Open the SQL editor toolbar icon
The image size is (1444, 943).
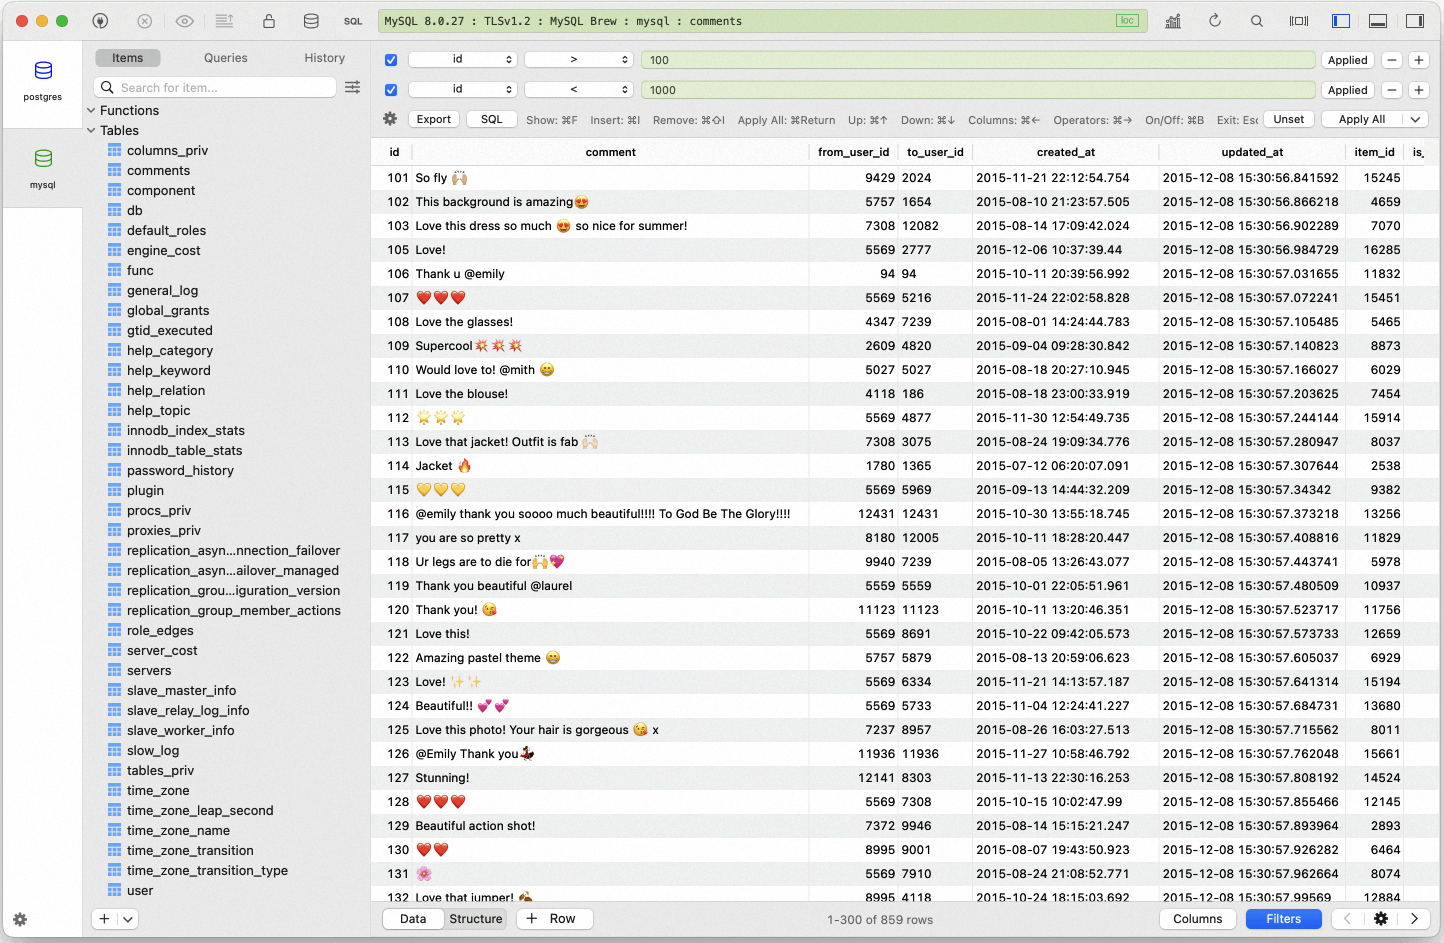[353, 21]
